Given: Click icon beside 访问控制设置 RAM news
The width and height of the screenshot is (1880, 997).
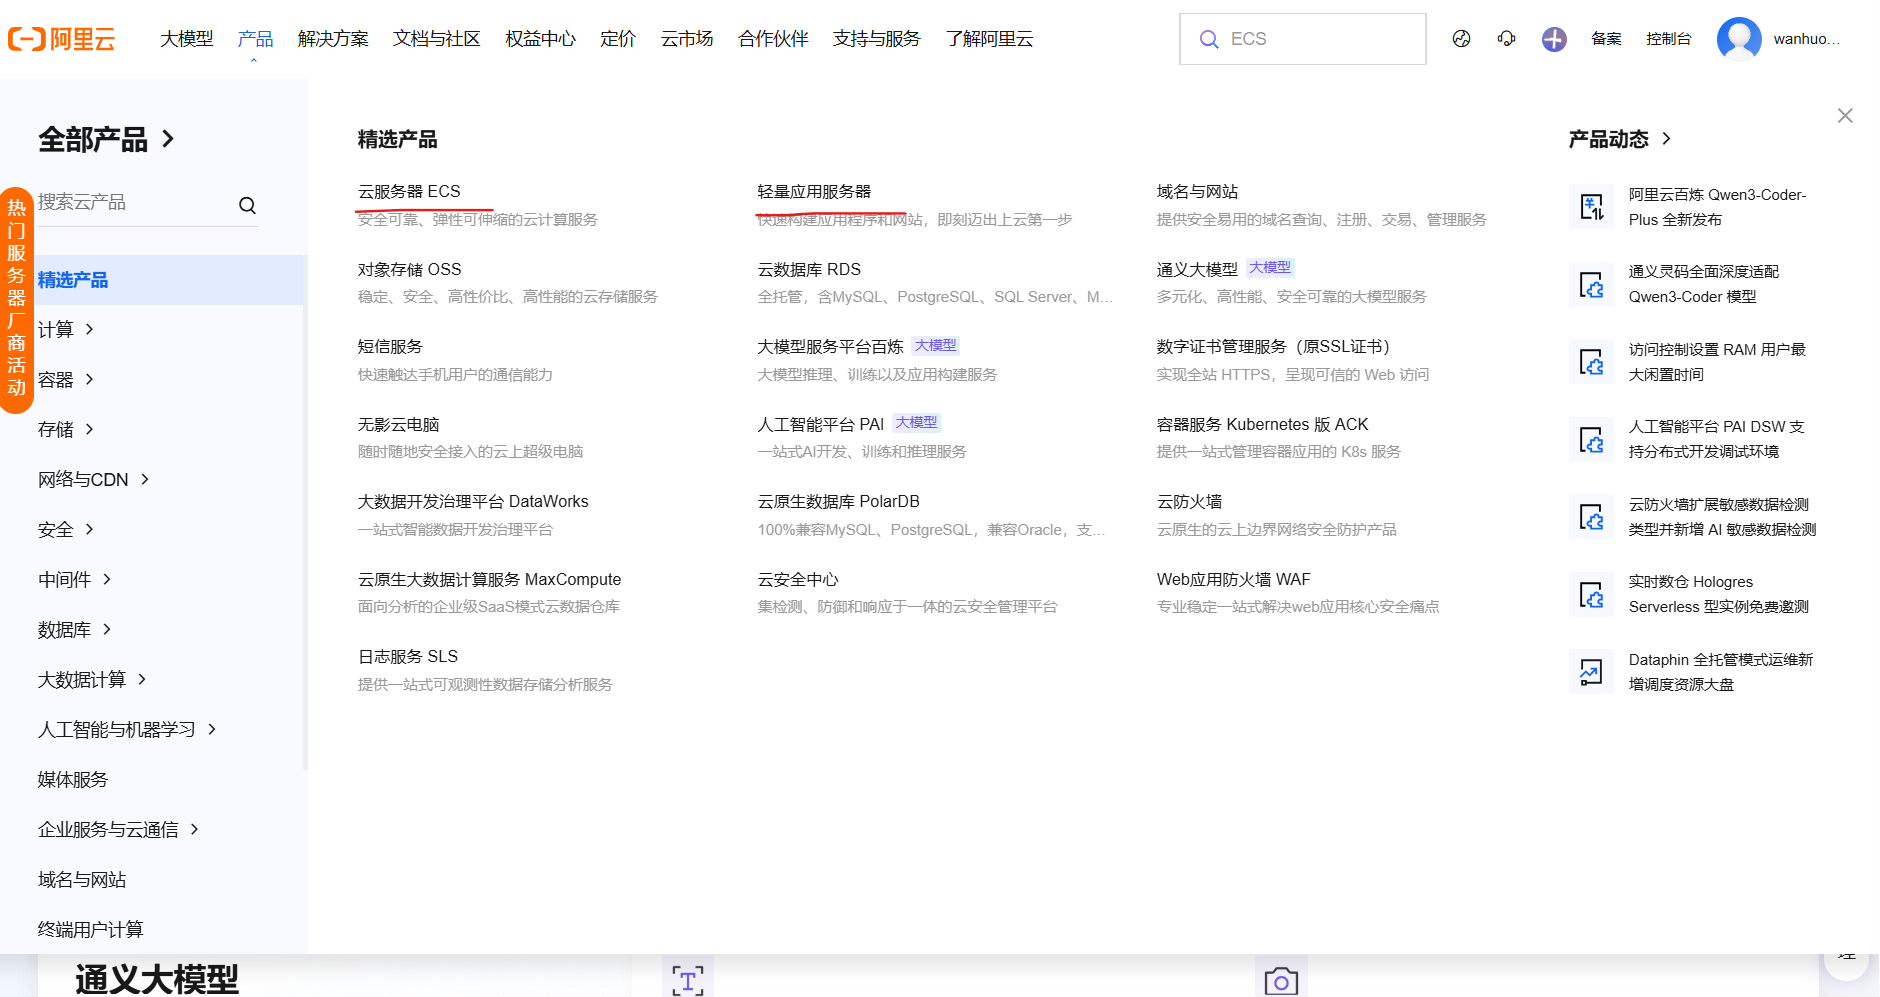Looking at the screenshot, I should coord(1591,362).
